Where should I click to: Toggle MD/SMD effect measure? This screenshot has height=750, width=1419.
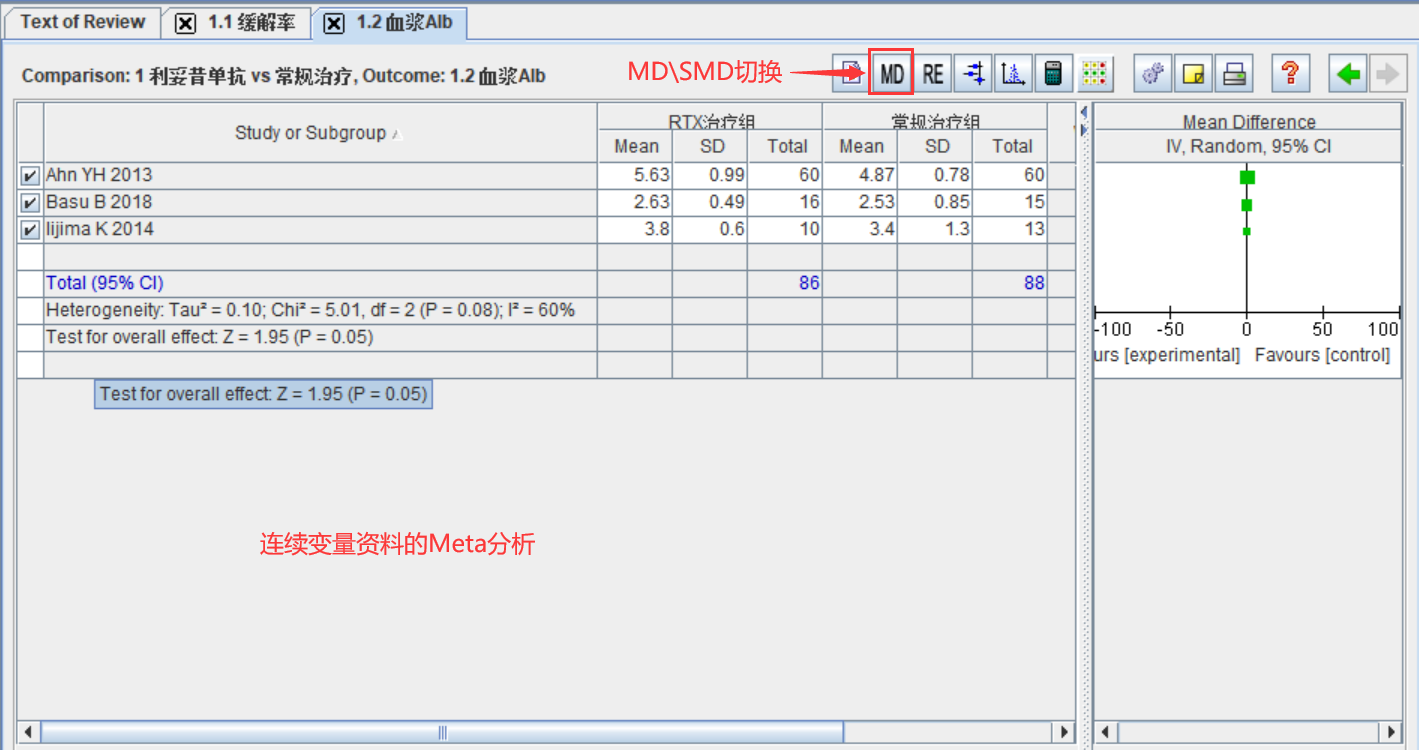[x=891, y=72]
